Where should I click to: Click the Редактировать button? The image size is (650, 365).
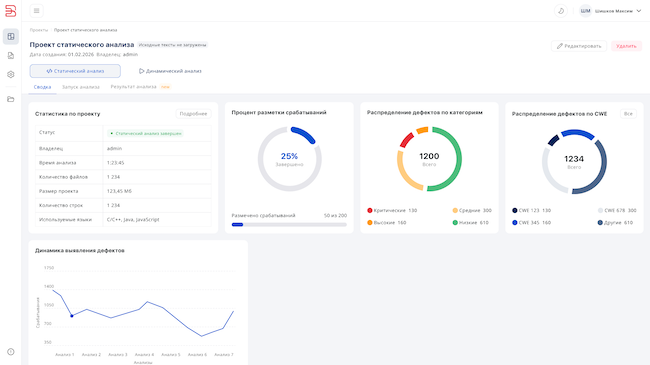(x=579, y=46)
